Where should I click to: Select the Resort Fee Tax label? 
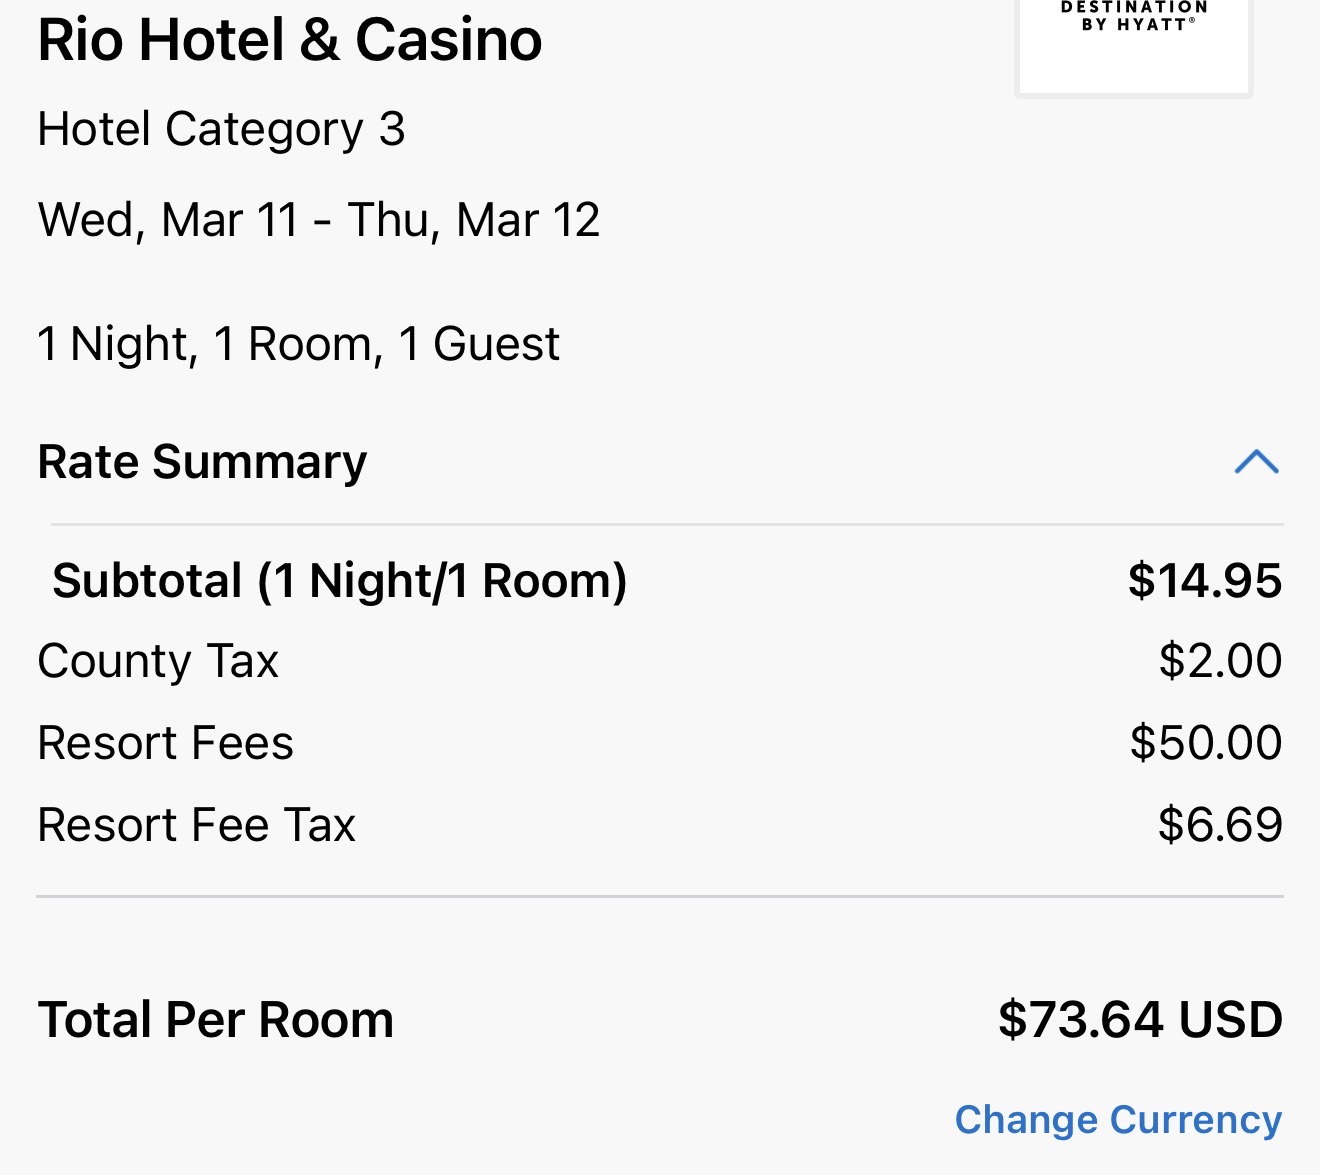point(196,825)
